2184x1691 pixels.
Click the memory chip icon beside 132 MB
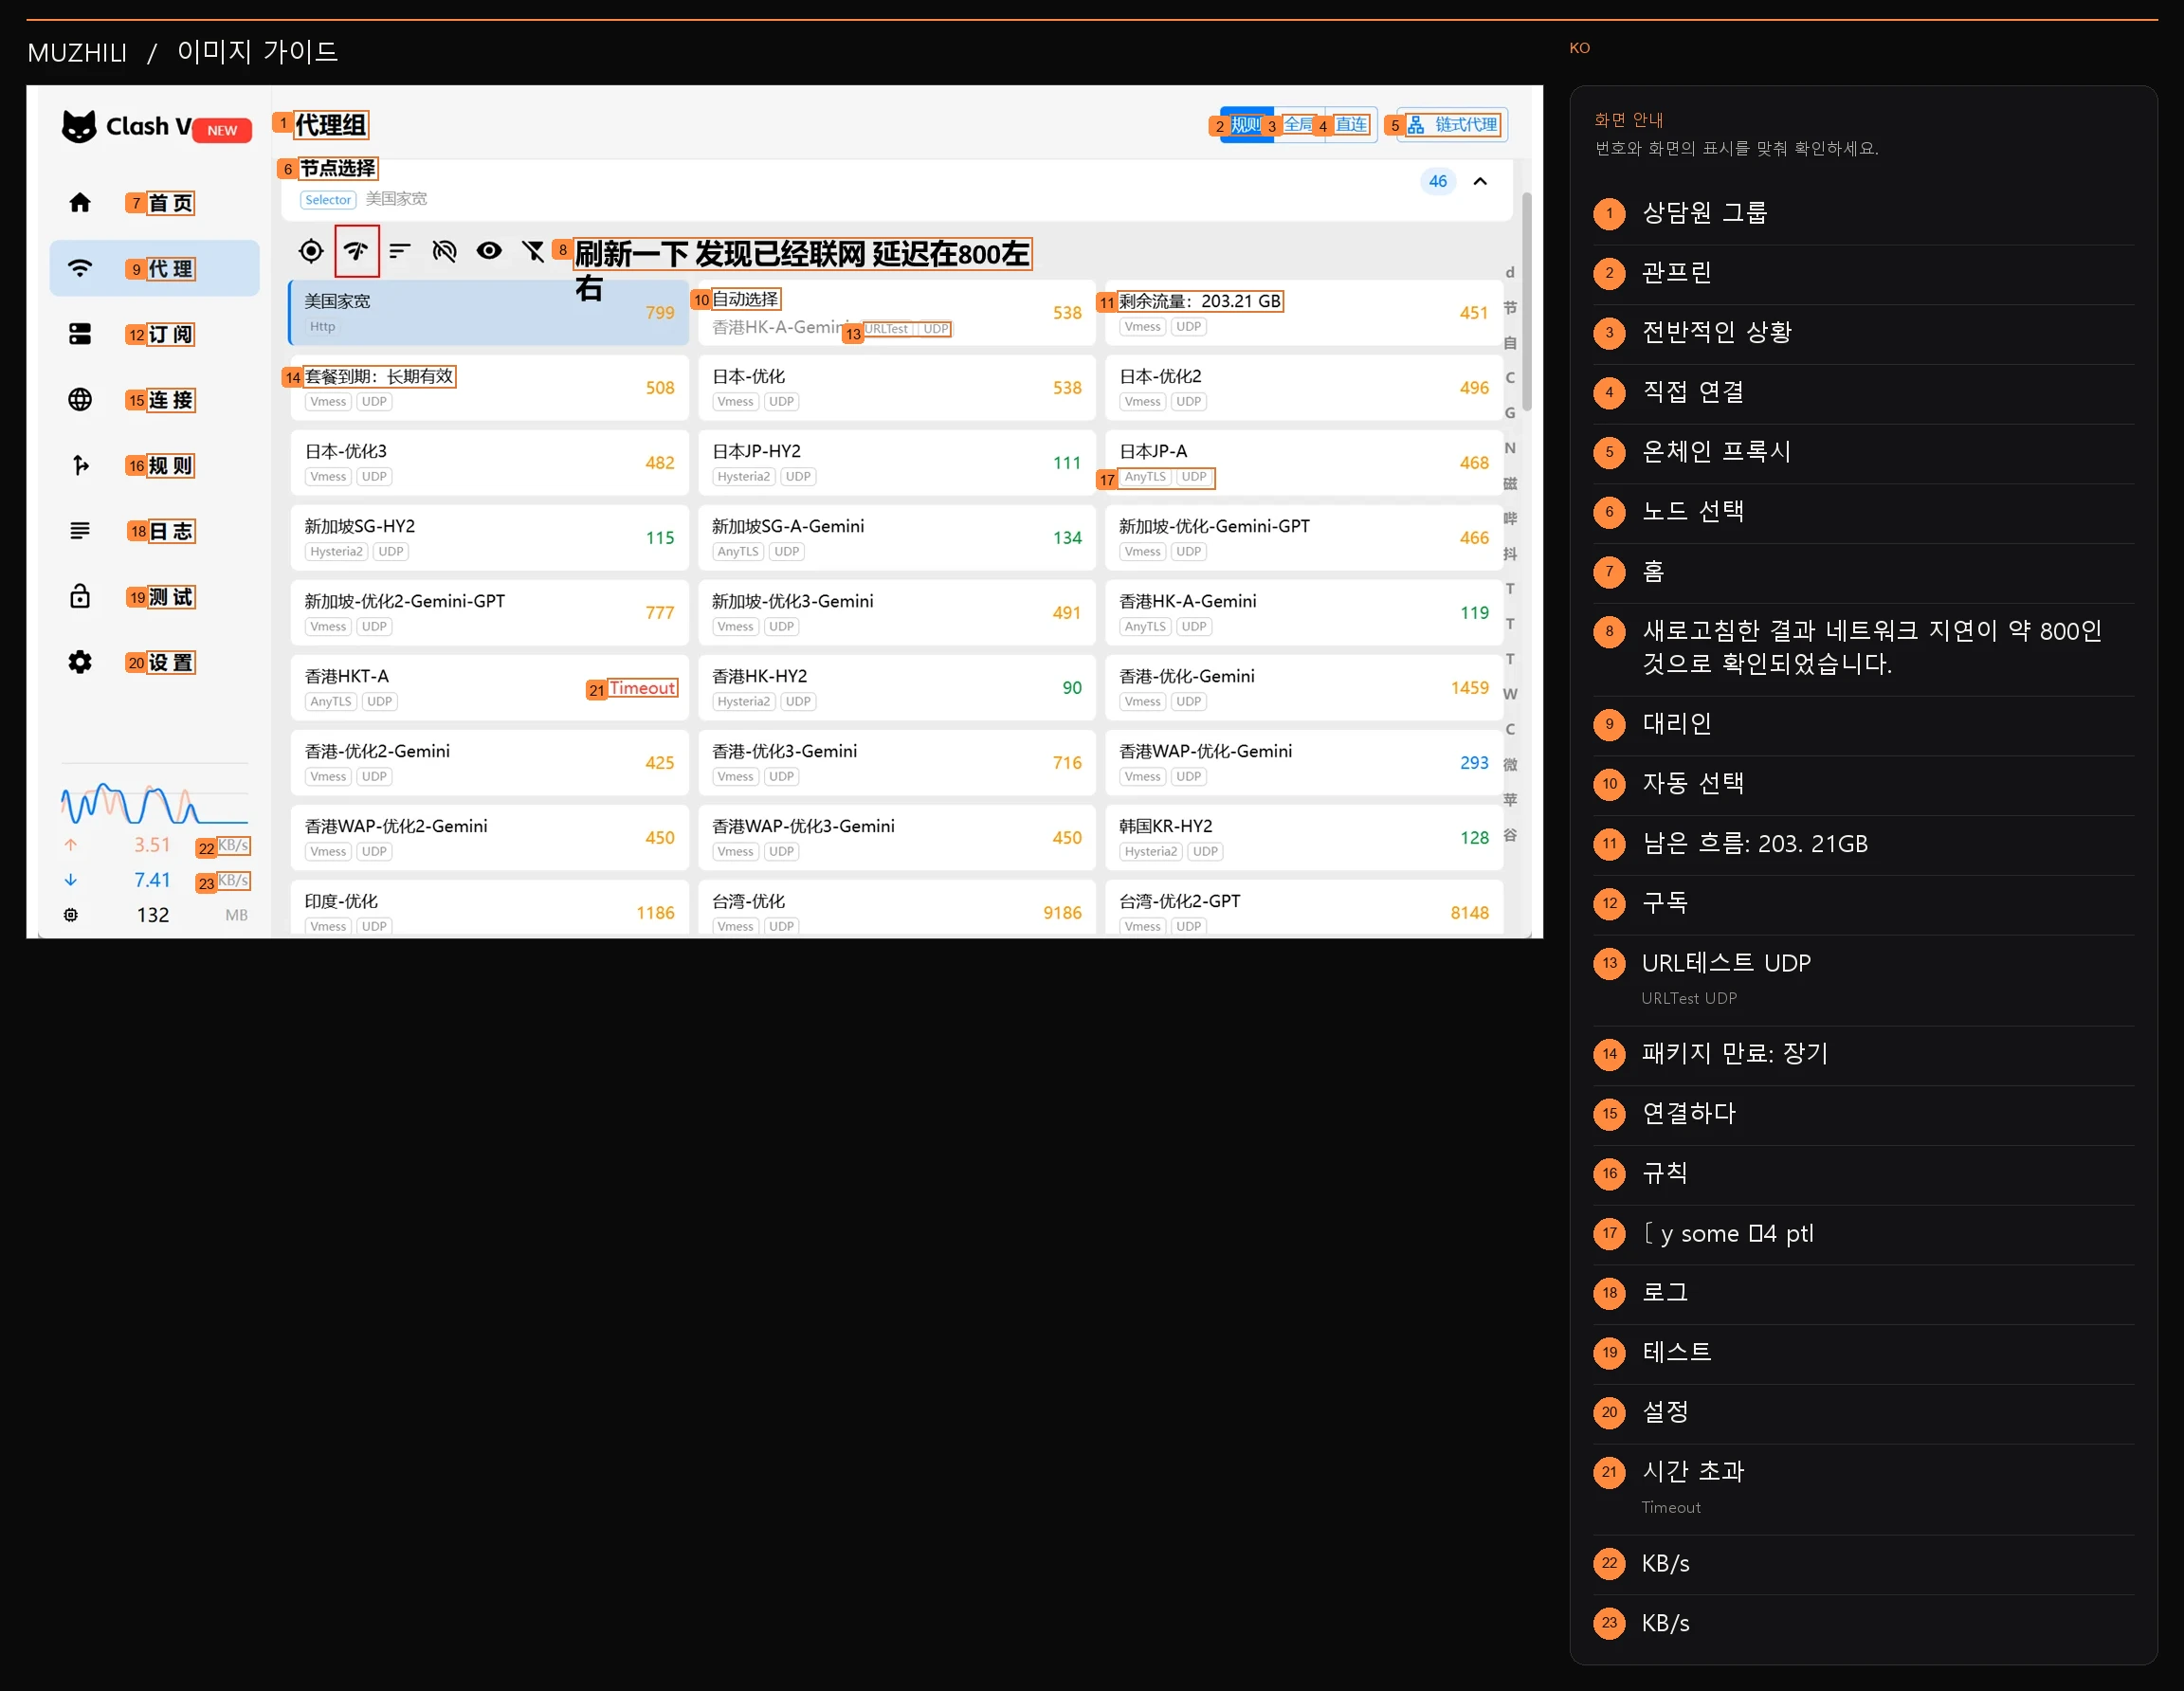[71, 915]
